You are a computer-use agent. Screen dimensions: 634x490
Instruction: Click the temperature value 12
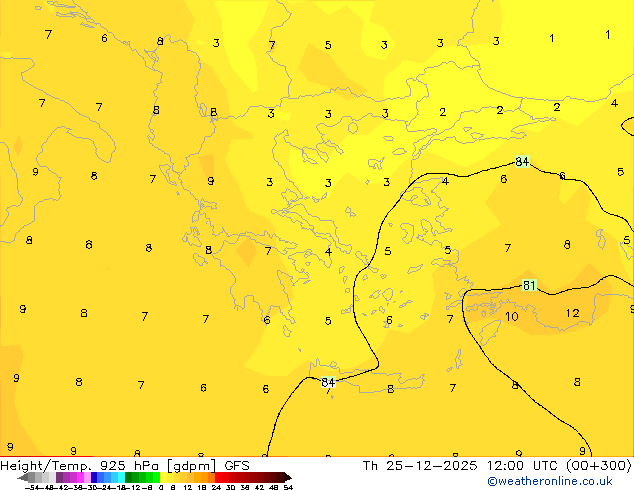pyautogui.click(x=572, y=313)
